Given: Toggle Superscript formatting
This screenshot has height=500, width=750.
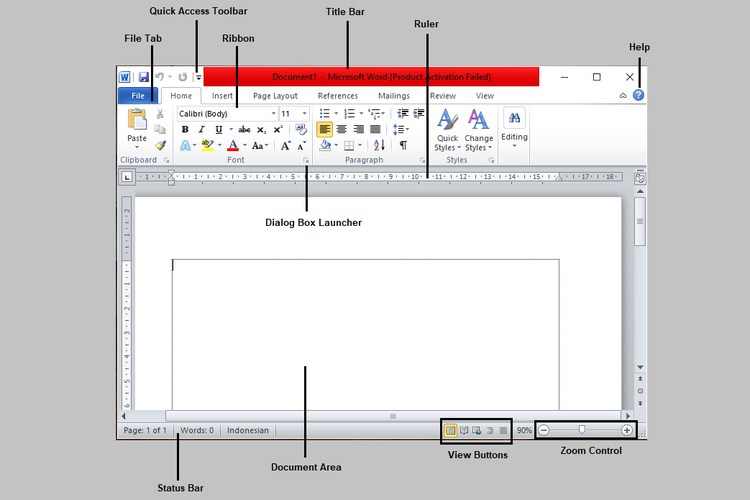Looking at the screenshot, I should pos(278,129).
